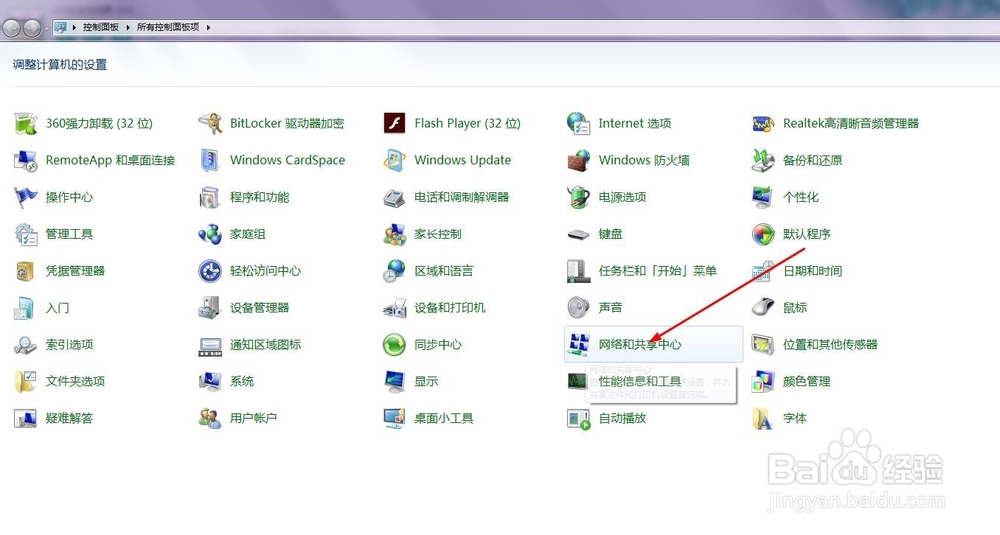Go back with the Back arrow button
1000x535 pixels.
tap(11, 27)
